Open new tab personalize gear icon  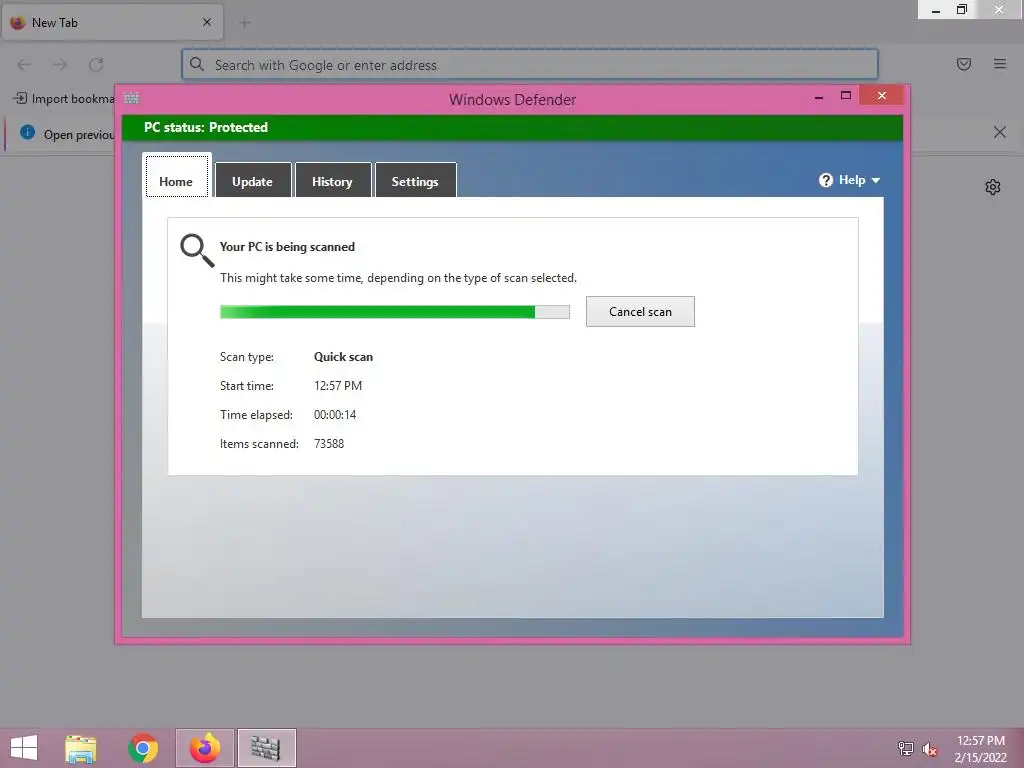coord(993,187)
